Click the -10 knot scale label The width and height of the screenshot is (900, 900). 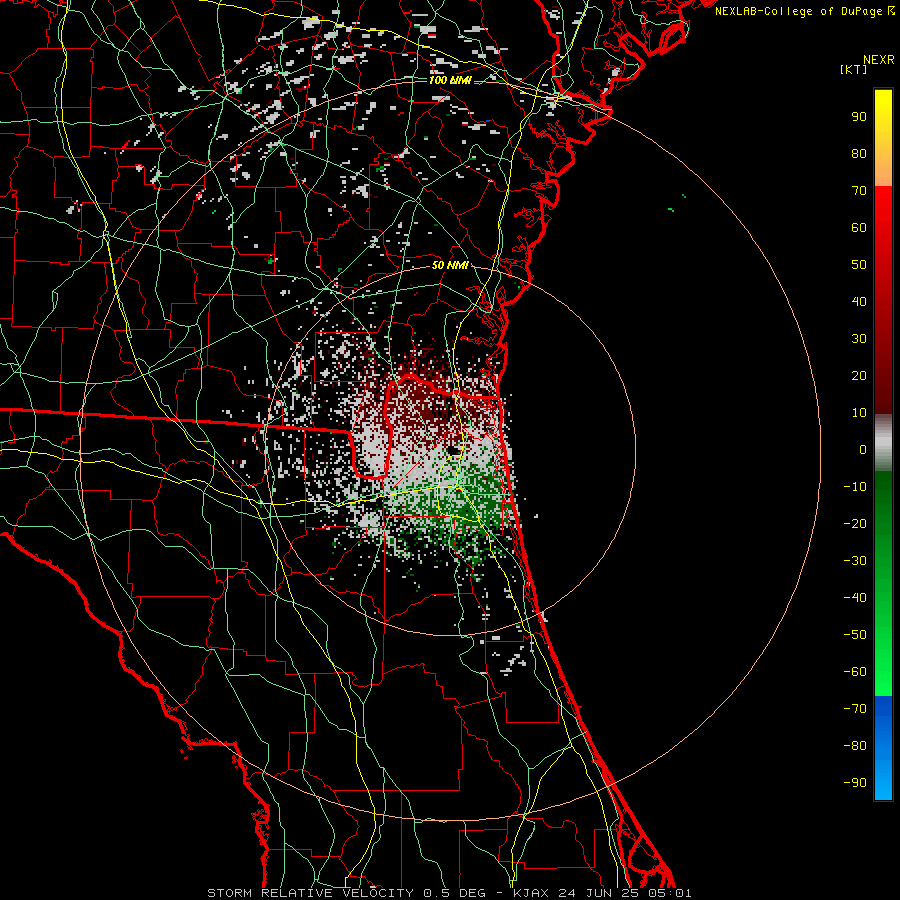click(x=855, y=487)
